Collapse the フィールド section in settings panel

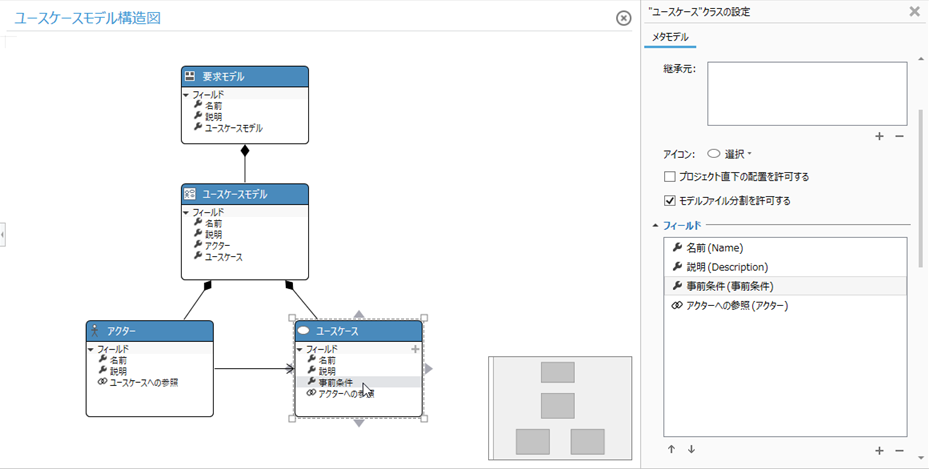655,226
